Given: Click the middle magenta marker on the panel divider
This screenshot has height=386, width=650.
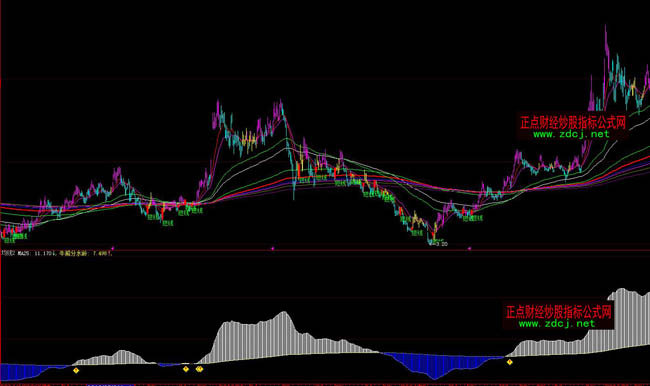Looking at the screenshot, I should [x=272, y=248].
